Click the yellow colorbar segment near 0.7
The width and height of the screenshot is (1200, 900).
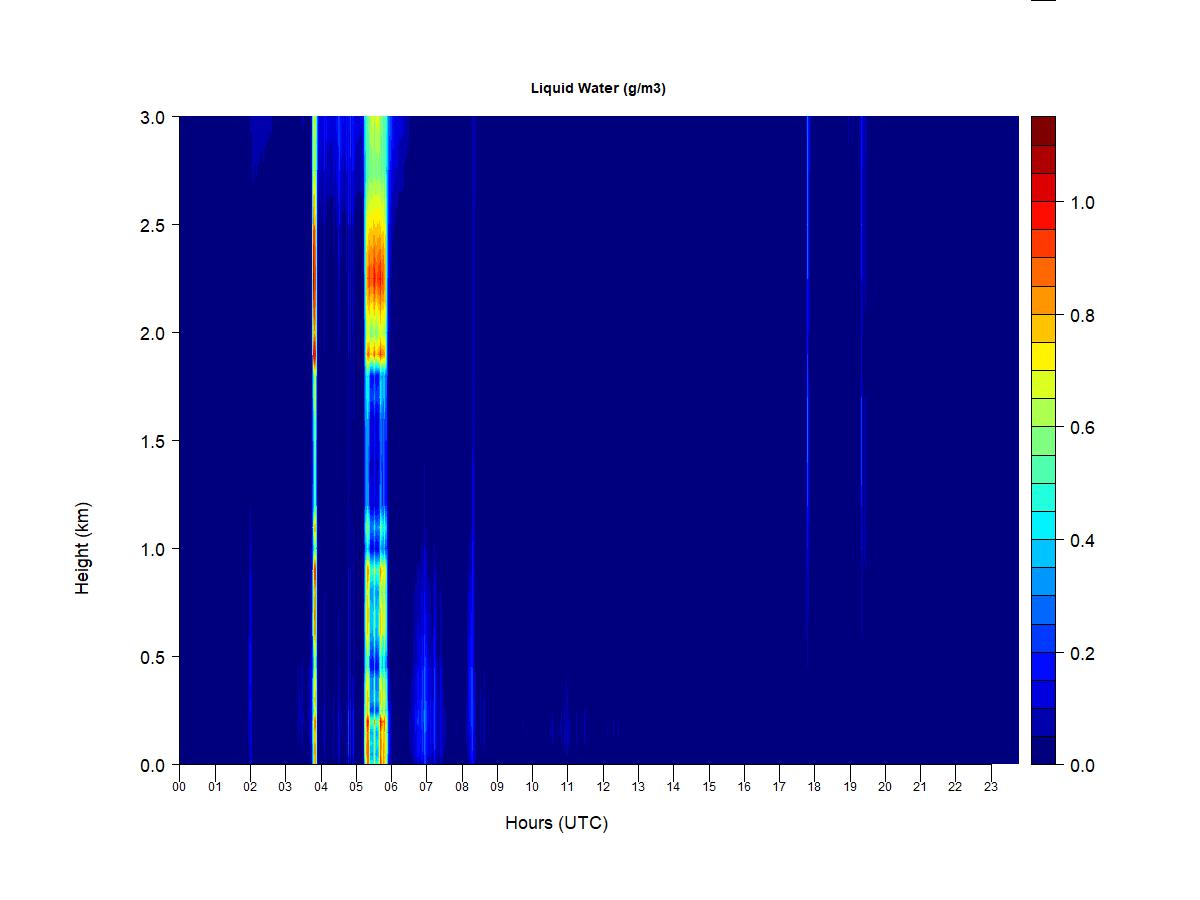click(x=1043, y=357)
